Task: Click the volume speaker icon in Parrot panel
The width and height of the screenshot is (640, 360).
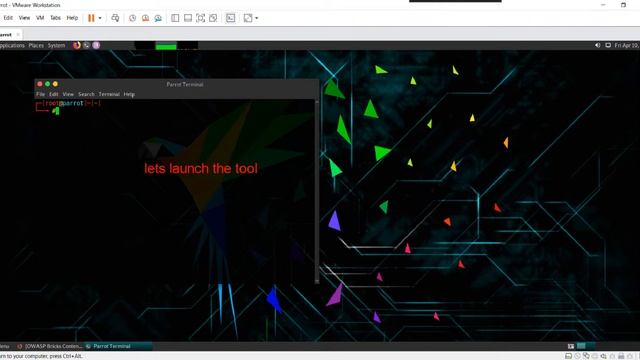Action: (x=598, y=45)
